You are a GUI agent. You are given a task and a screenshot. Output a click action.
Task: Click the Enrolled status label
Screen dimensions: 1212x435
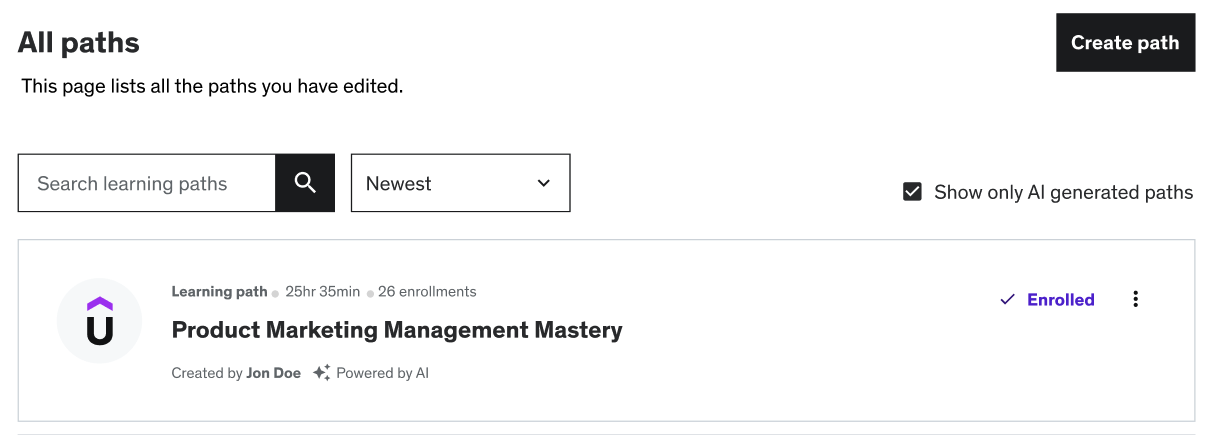click(x=1060, y=299)
